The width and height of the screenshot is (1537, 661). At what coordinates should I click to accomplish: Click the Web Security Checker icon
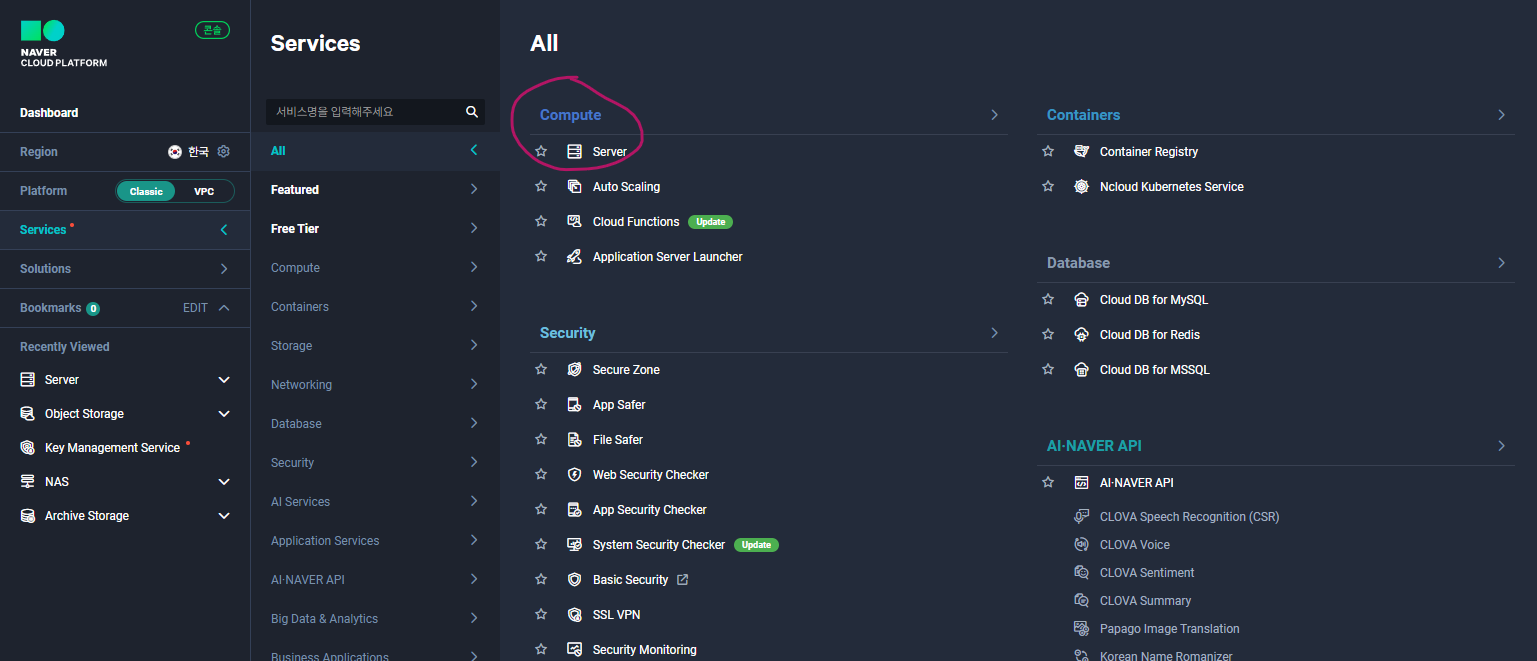pos(574,475)
